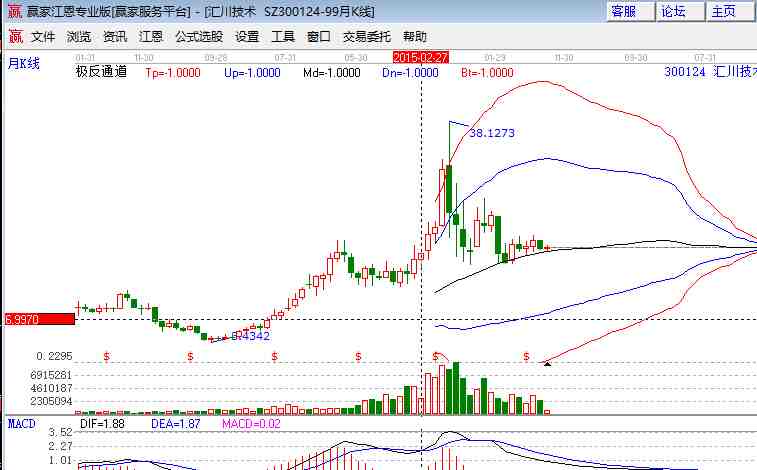The image size is (757, 470).
Task: Open the 帮助 menu
Action: (415, 37)
